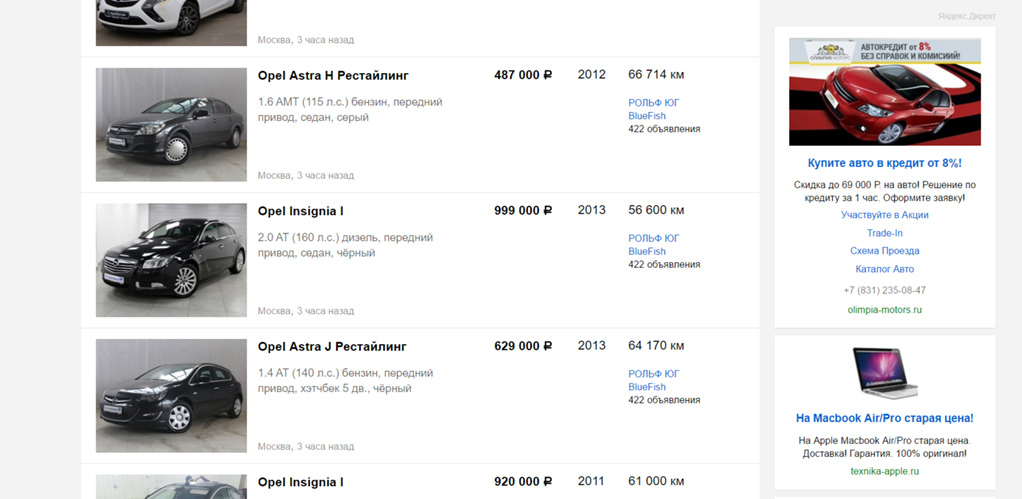Screen dimensions: 1022x499
Task: Click the 920 000 ₽ price
Action: coord(523,481)
